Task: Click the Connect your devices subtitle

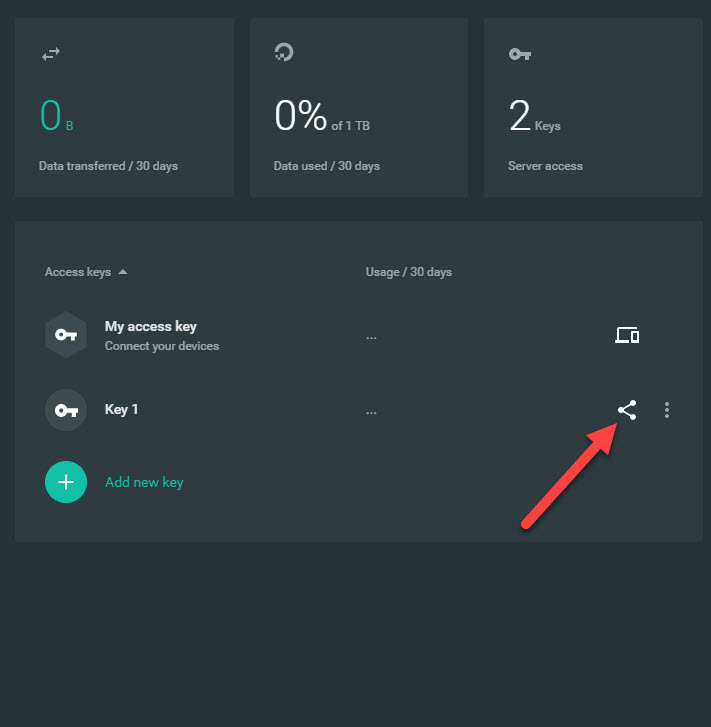Action: 162,346
